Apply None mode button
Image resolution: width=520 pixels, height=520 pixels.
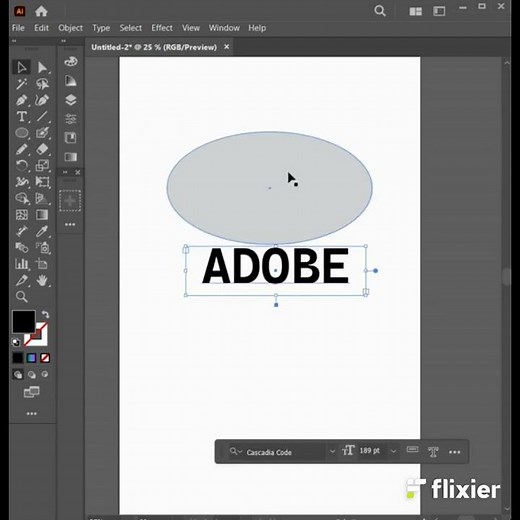pyautogui.click(x=45, y=358)
